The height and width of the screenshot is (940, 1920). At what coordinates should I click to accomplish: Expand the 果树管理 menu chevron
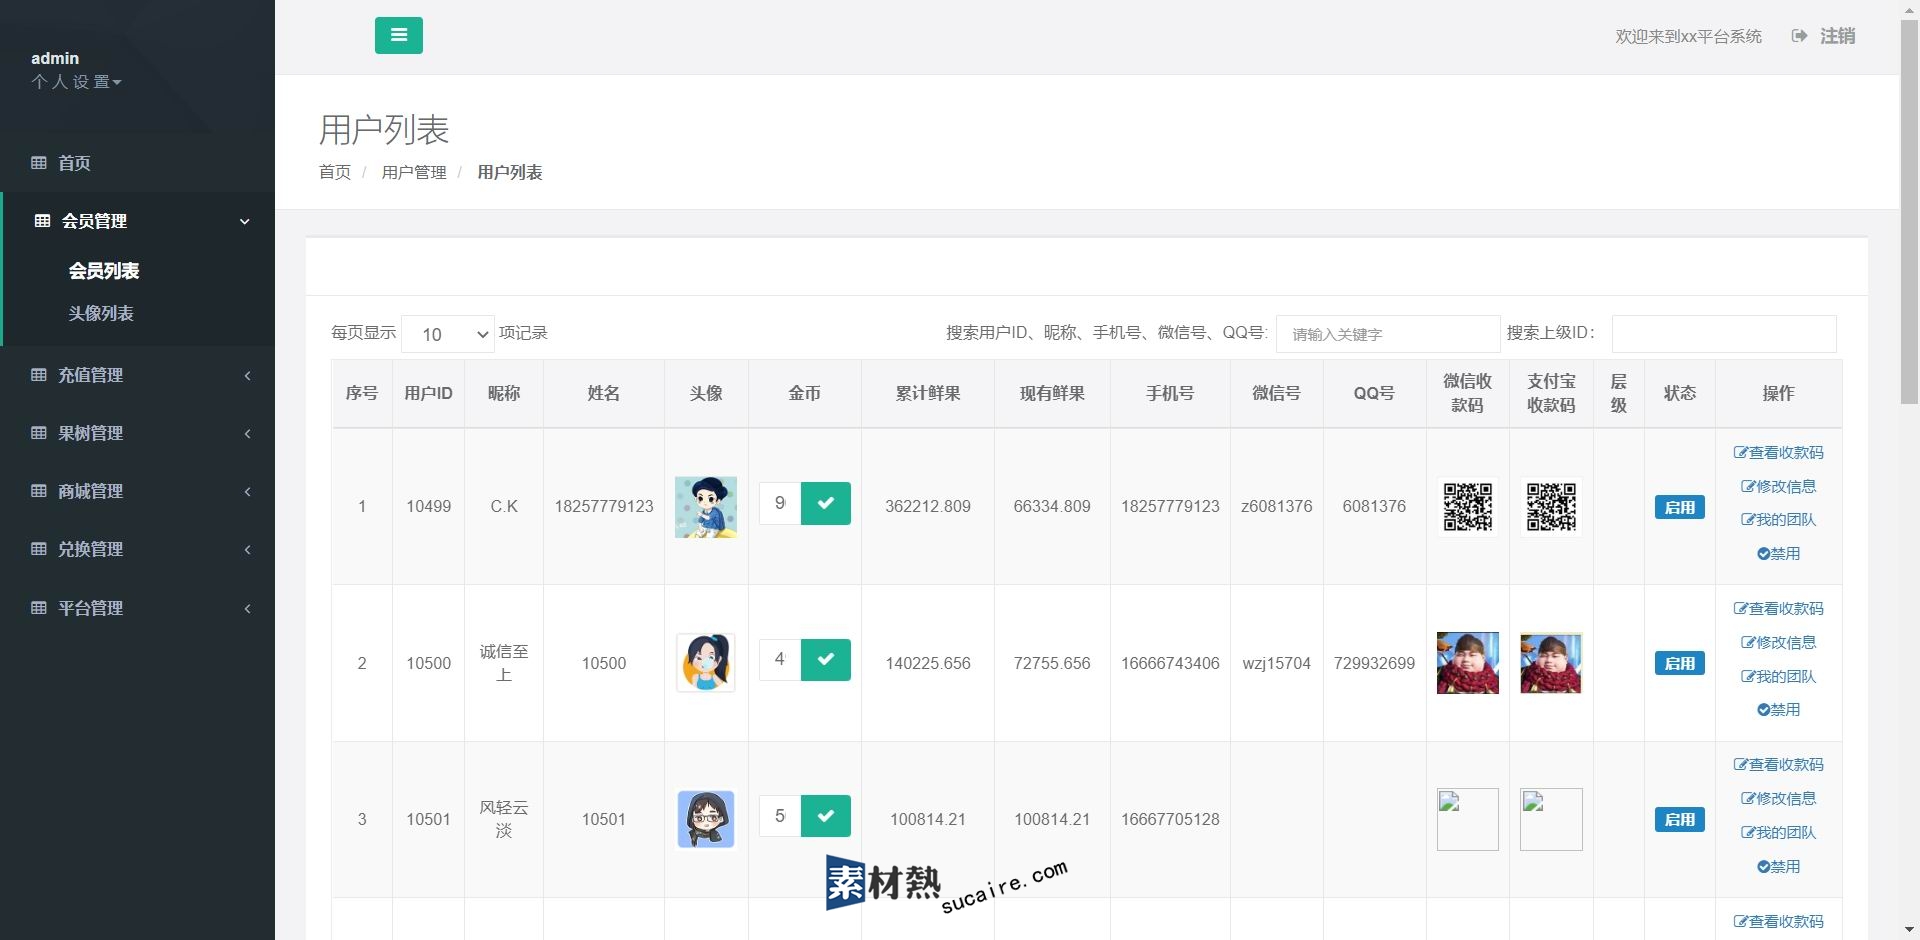tap(247, 434)
